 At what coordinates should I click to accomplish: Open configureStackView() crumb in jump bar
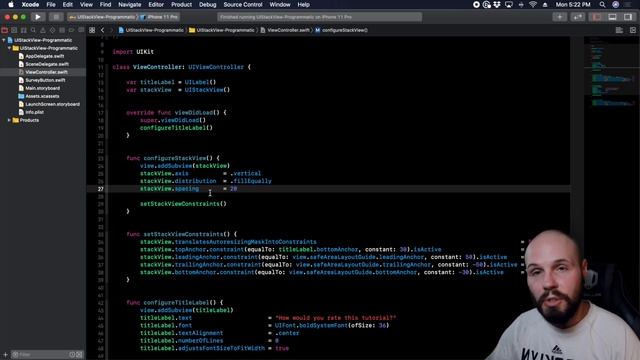pos(341,30)
